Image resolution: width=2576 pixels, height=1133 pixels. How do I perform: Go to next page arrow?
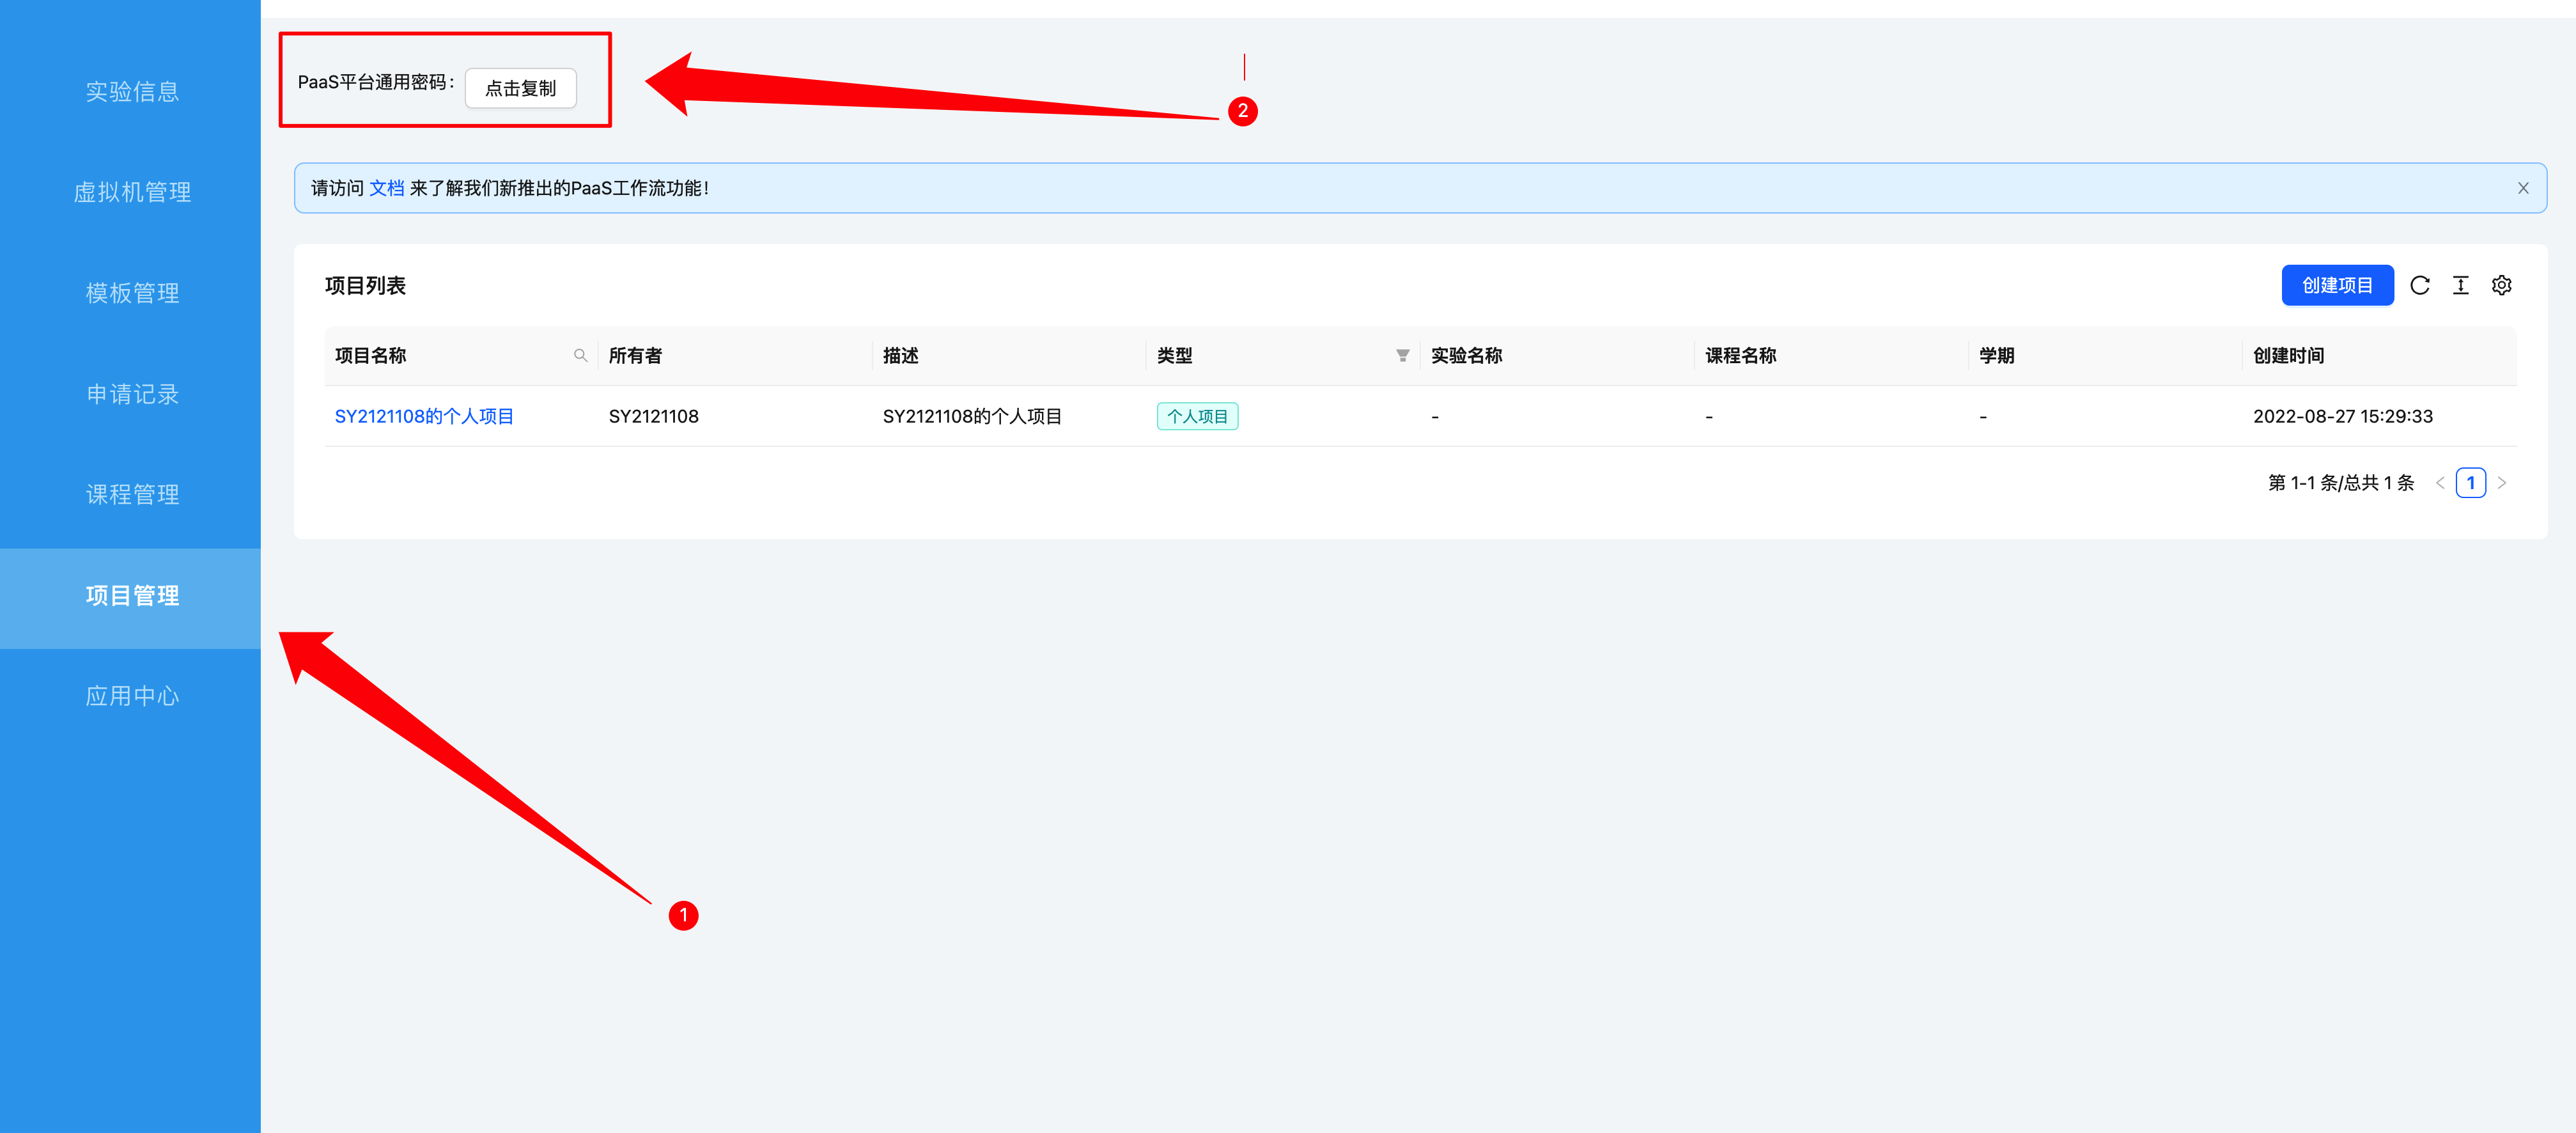coord(2501,483)
